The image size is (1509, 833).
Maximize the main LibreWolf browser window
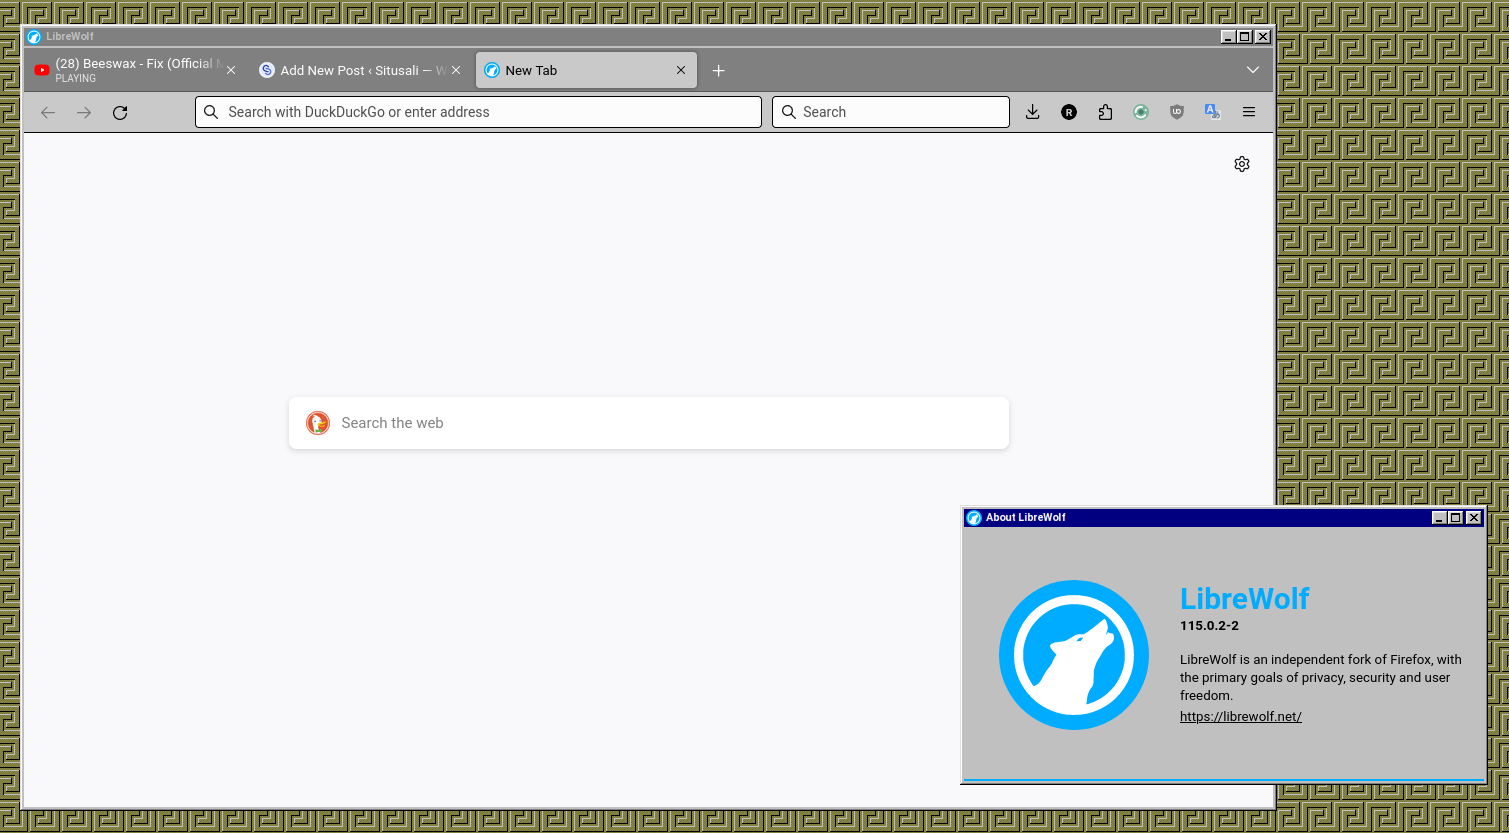click(1245, 36)
